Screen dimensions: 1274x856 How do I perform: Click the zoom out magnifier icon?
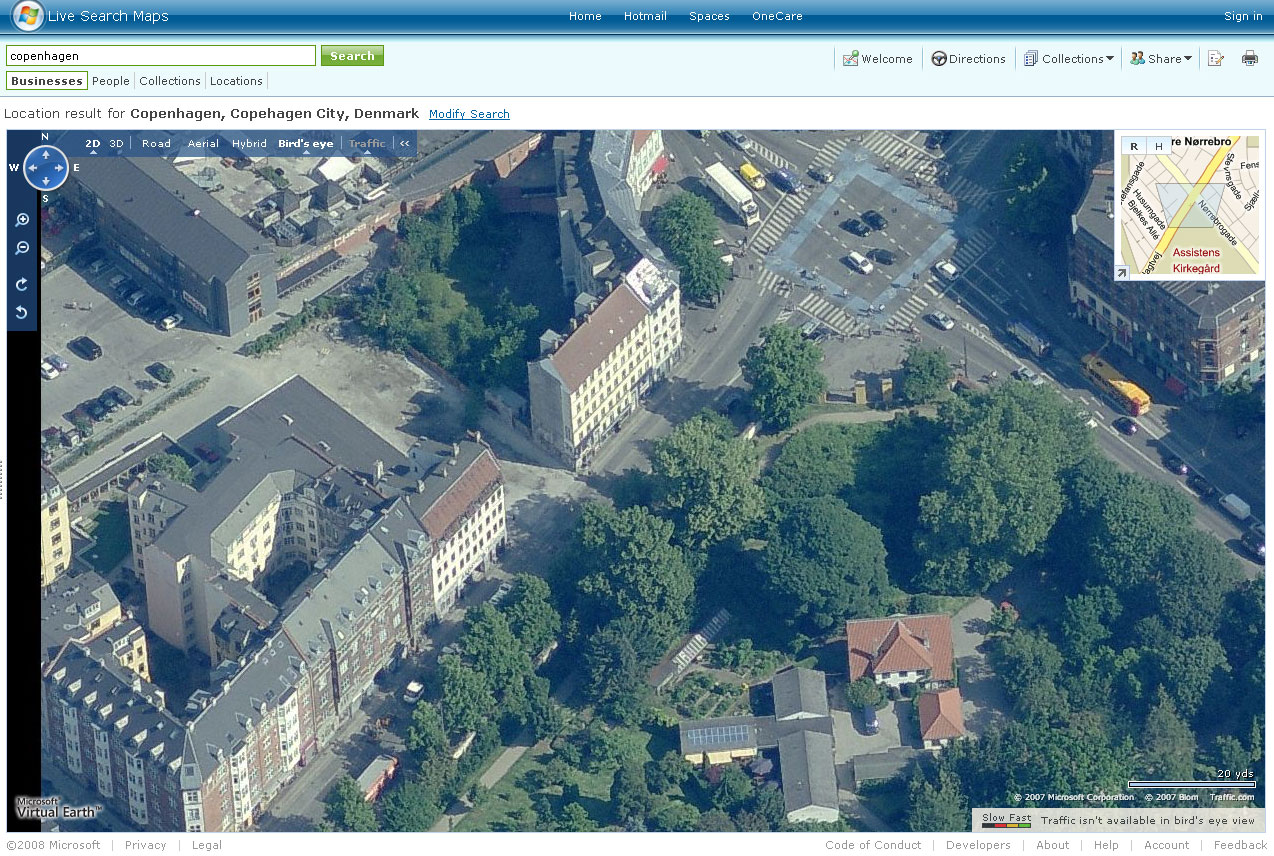(22, 248)
